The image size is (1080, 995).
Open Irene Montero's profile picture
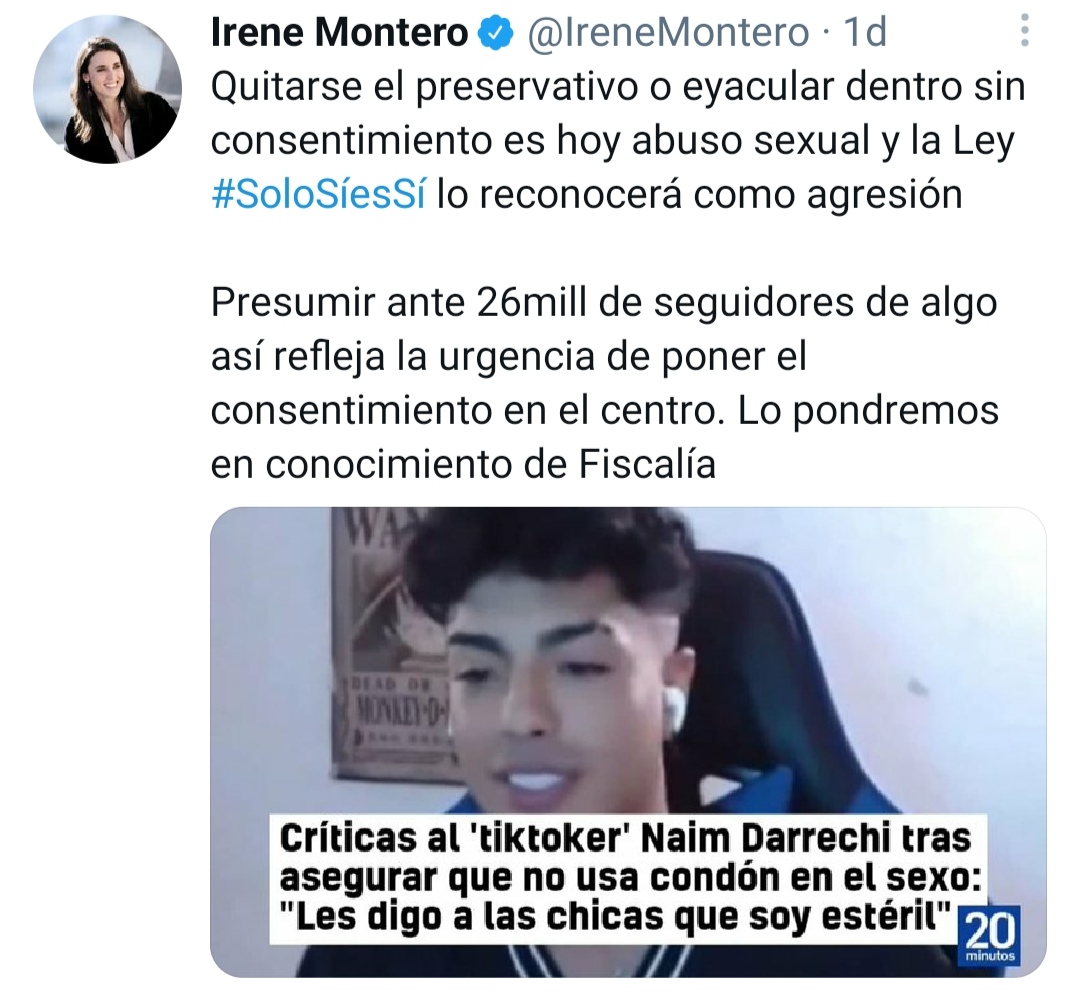[107, 90]
